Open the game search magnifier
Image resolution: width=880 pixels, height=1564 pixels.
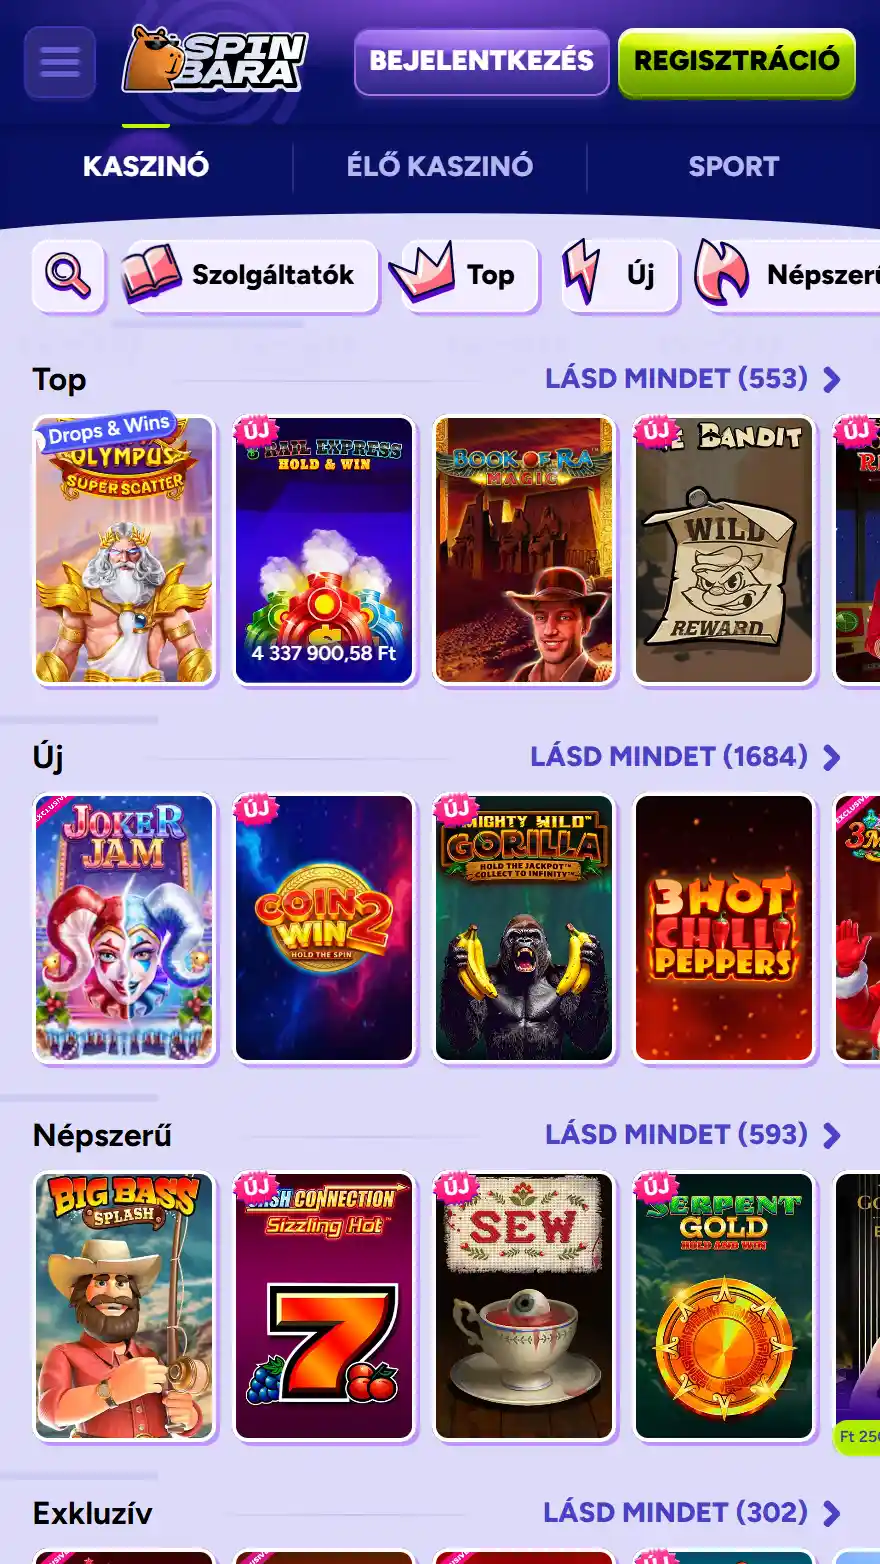coord(68,275)
